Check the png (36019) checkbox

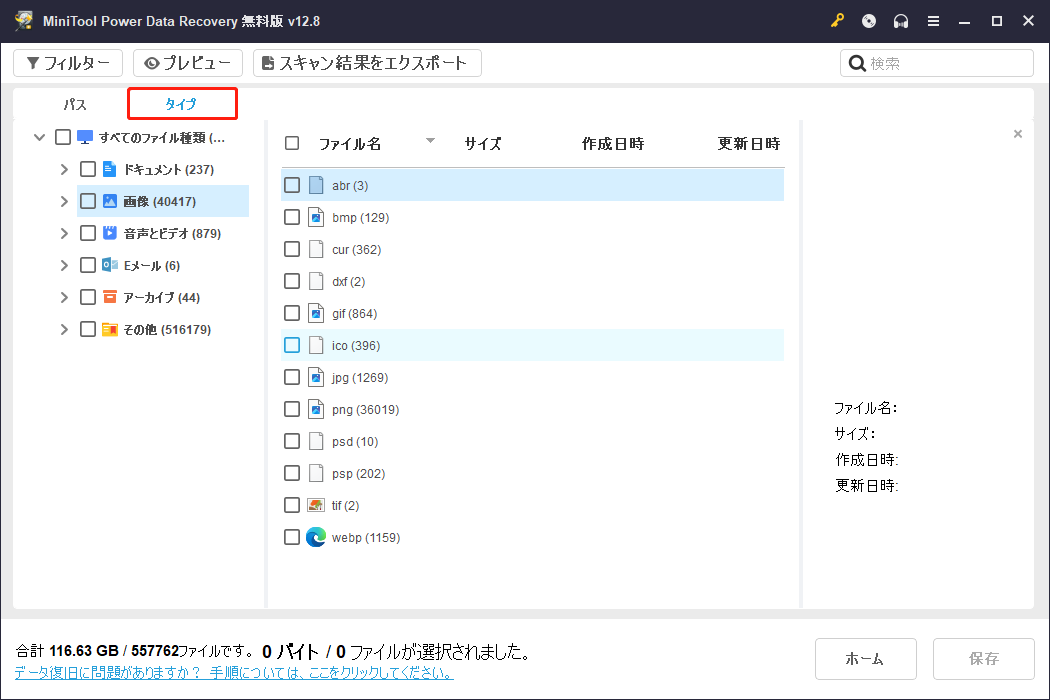292,409
